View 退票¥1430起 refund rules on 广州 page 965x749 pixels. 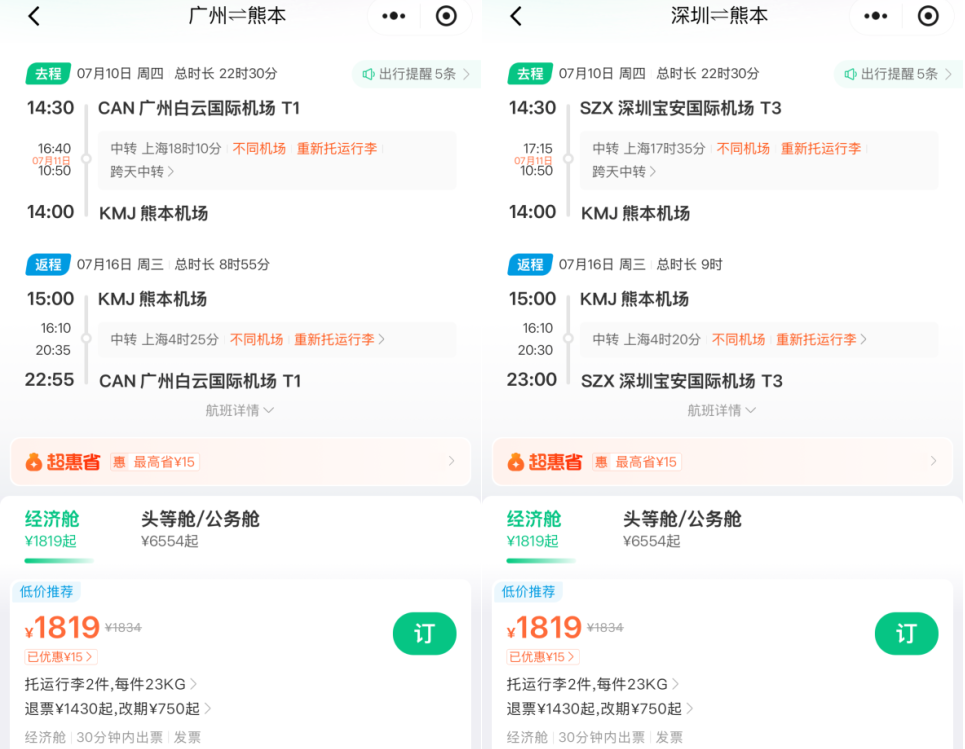pos(118,709)
